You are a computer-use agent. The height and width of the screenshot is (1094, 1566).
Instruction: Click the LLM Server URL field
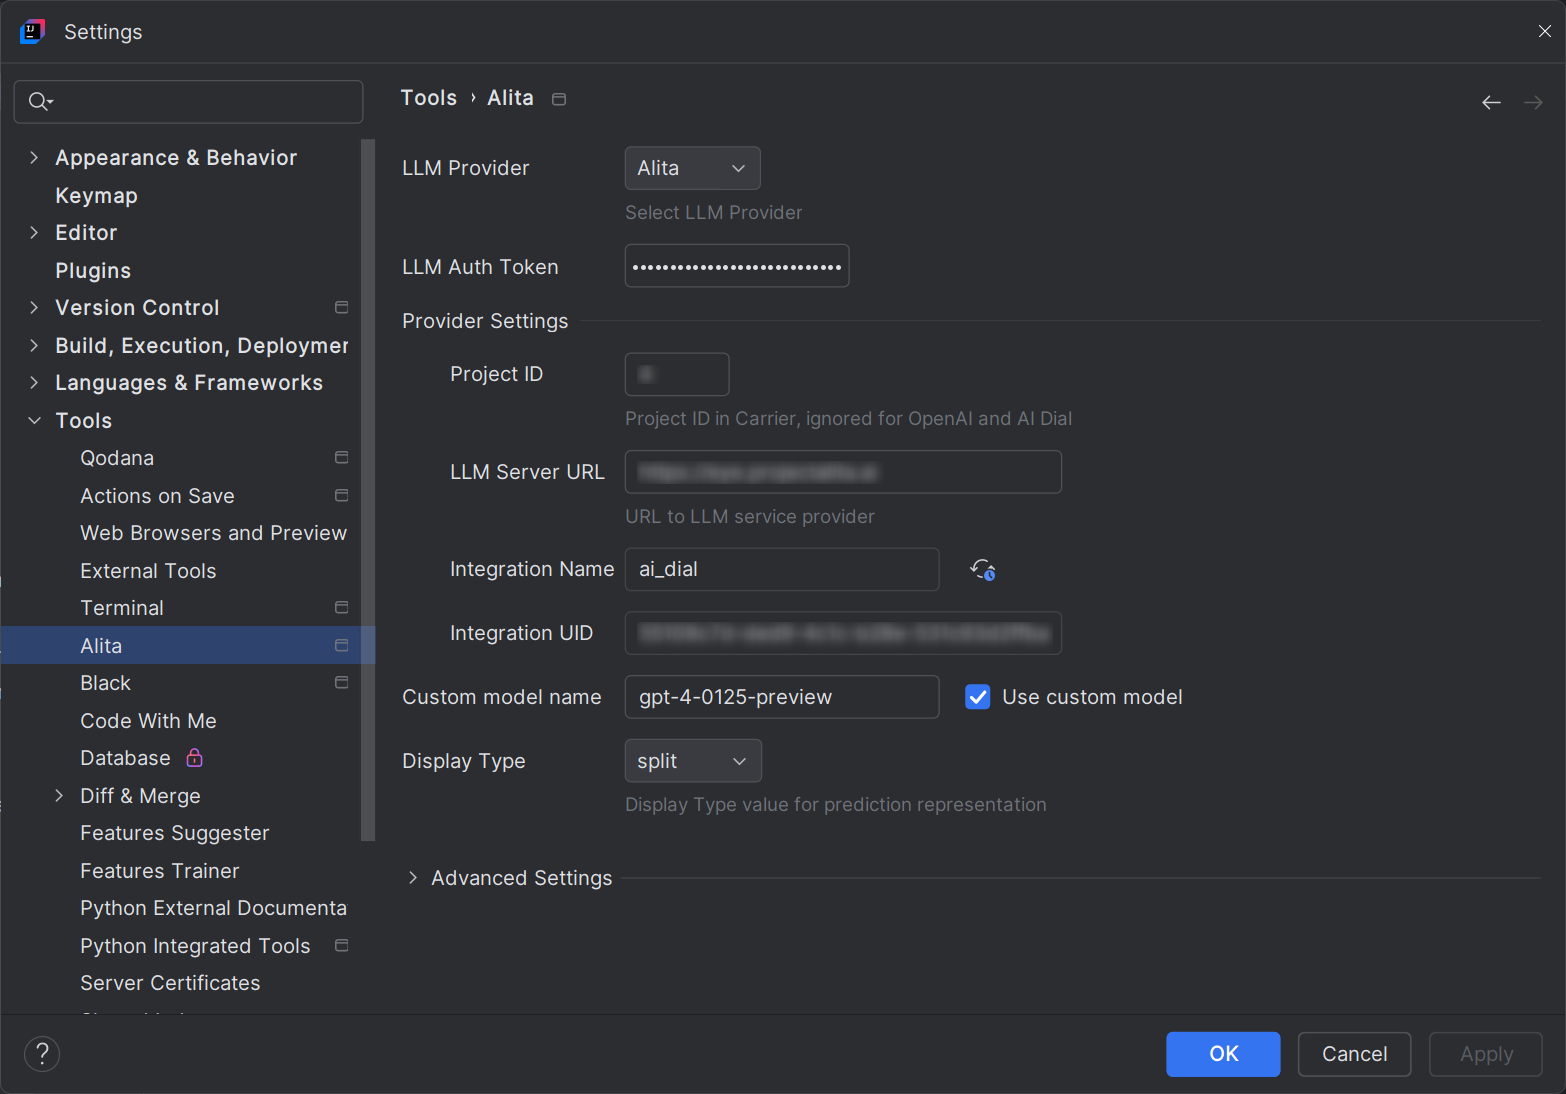(x=843, y=472)
